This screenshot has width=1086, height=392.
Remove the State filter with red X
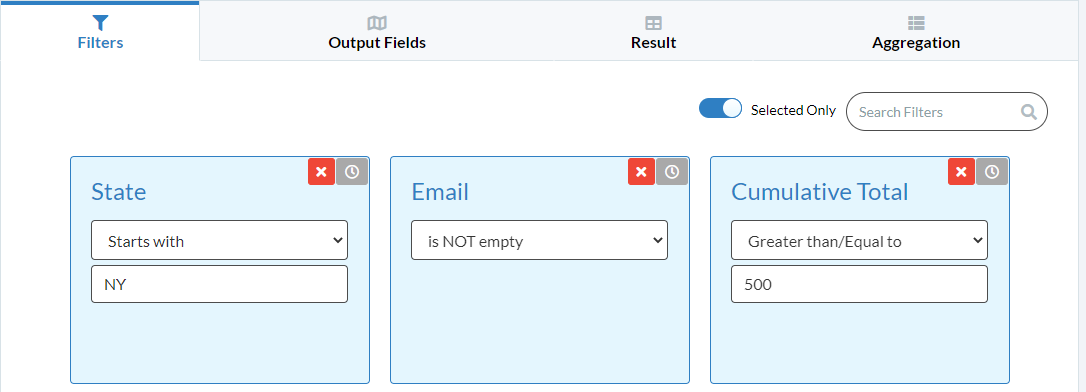pyautogui.click(x=321, y=172)
